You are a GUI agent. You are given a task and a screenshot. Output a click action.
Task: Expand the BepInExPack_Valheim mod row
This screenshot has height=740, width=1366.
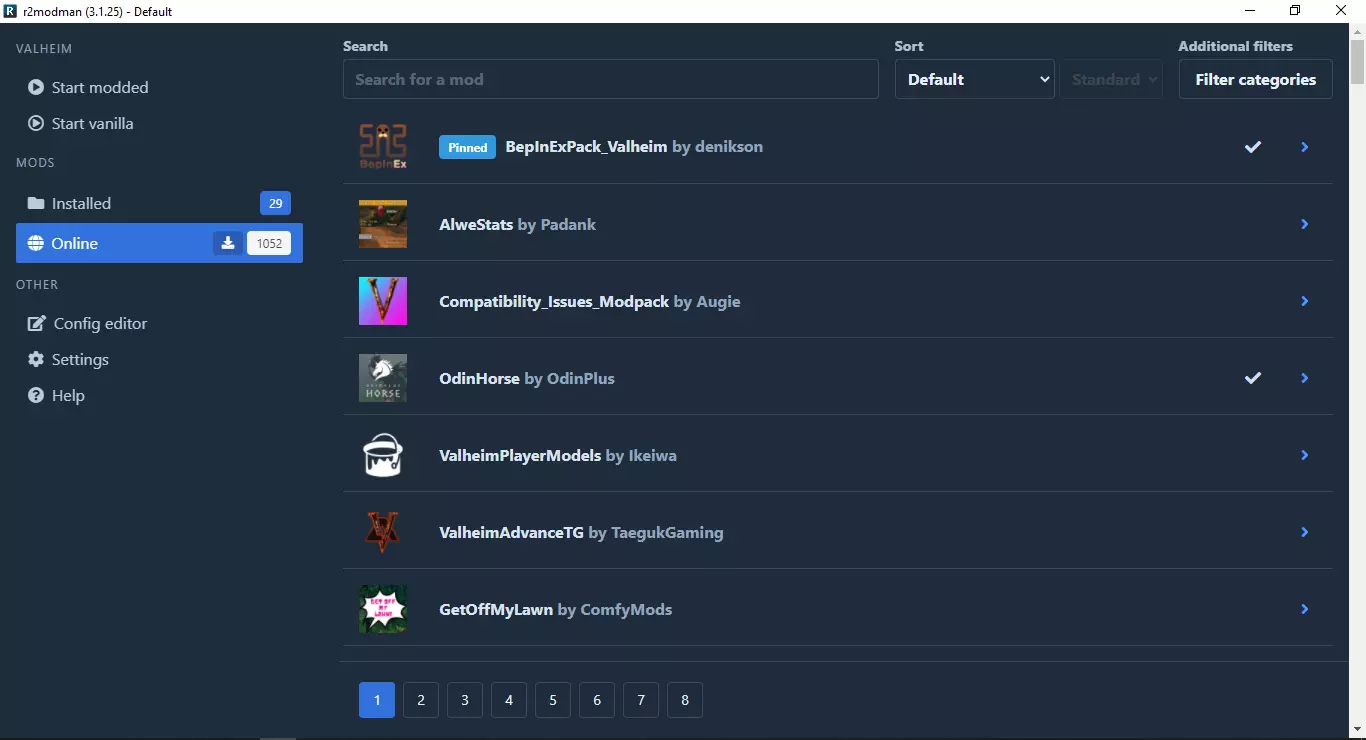[1305, 147]
